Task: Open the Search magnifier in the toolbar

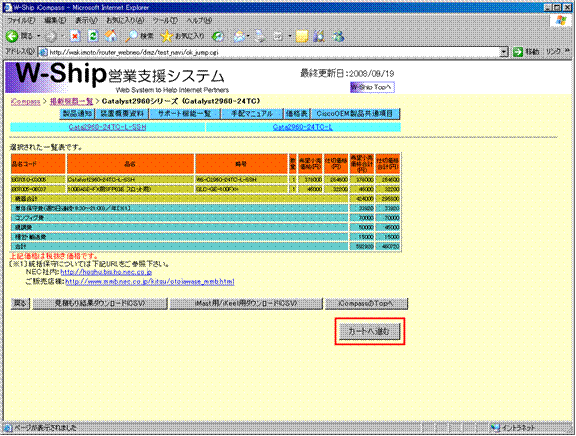Action: 139,36
